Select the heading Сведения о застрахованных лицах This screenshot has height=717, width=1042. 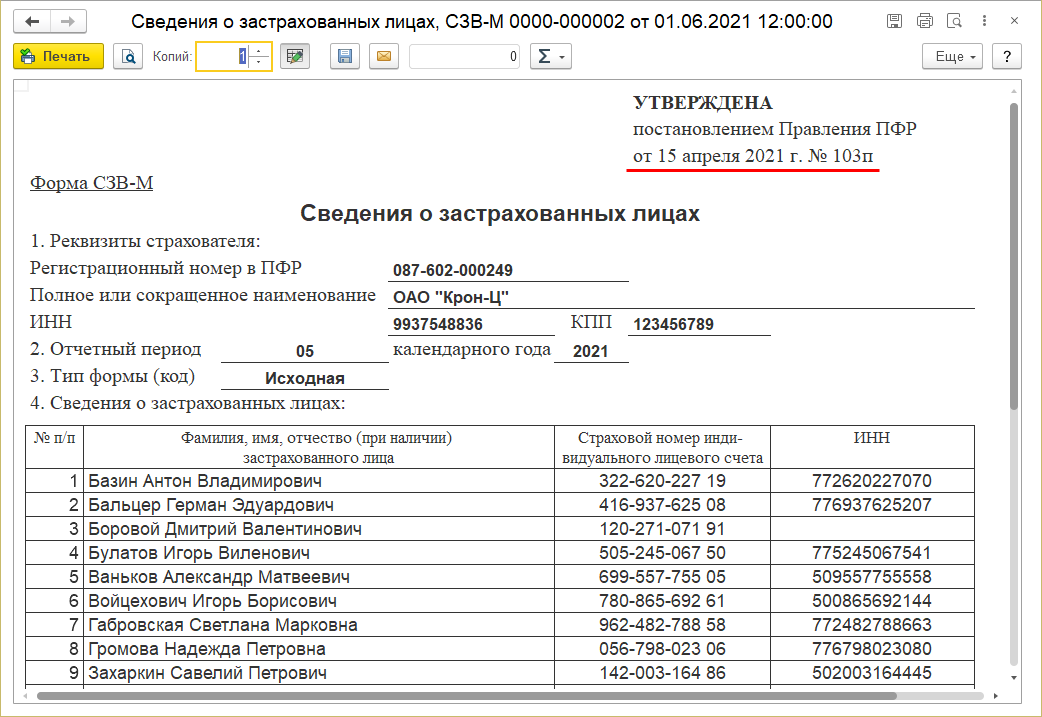(x=500, y=213)
